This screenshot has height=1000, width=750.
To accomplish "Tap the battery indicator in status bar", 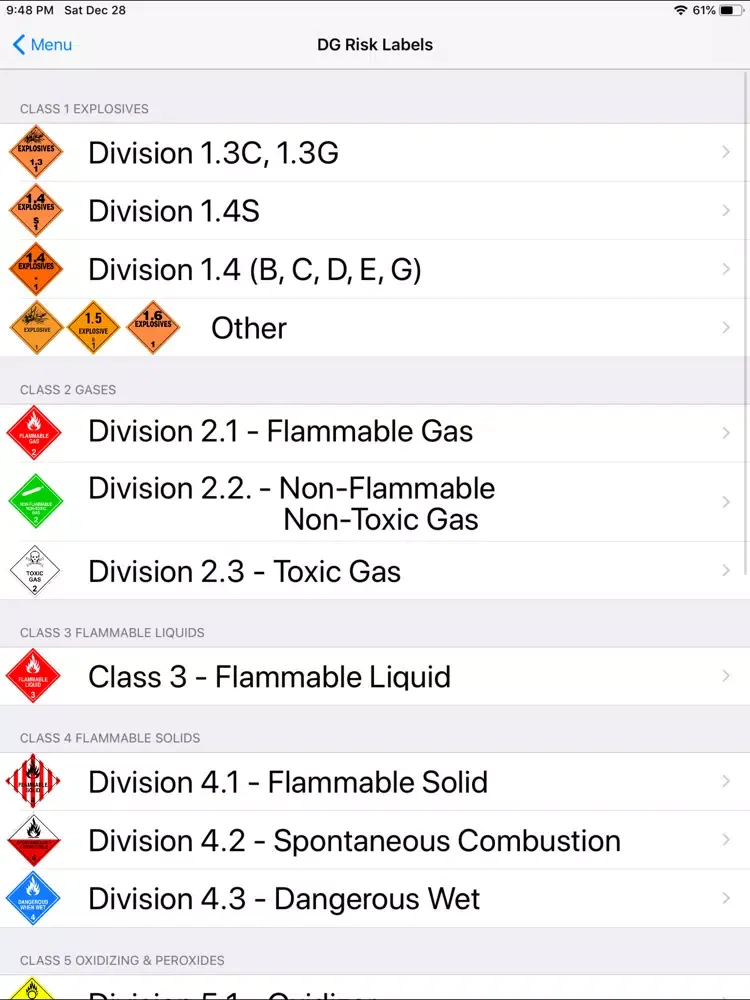I will (731, 10).
